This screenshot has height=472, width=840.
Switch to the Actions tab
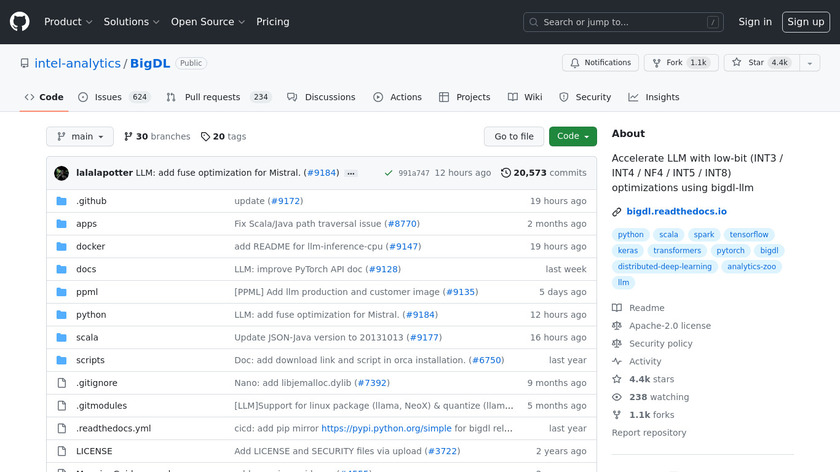point(397,97)
